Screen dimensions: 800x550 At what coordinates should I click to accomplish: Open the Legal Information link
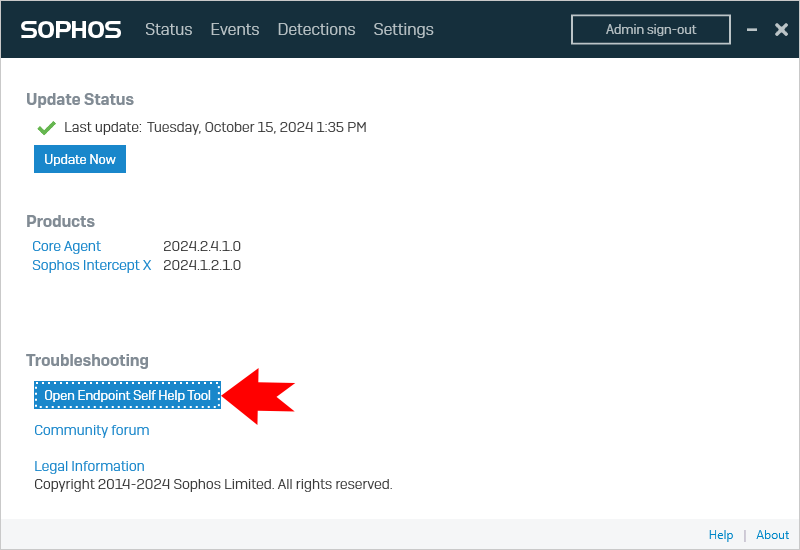coord(89,466)
